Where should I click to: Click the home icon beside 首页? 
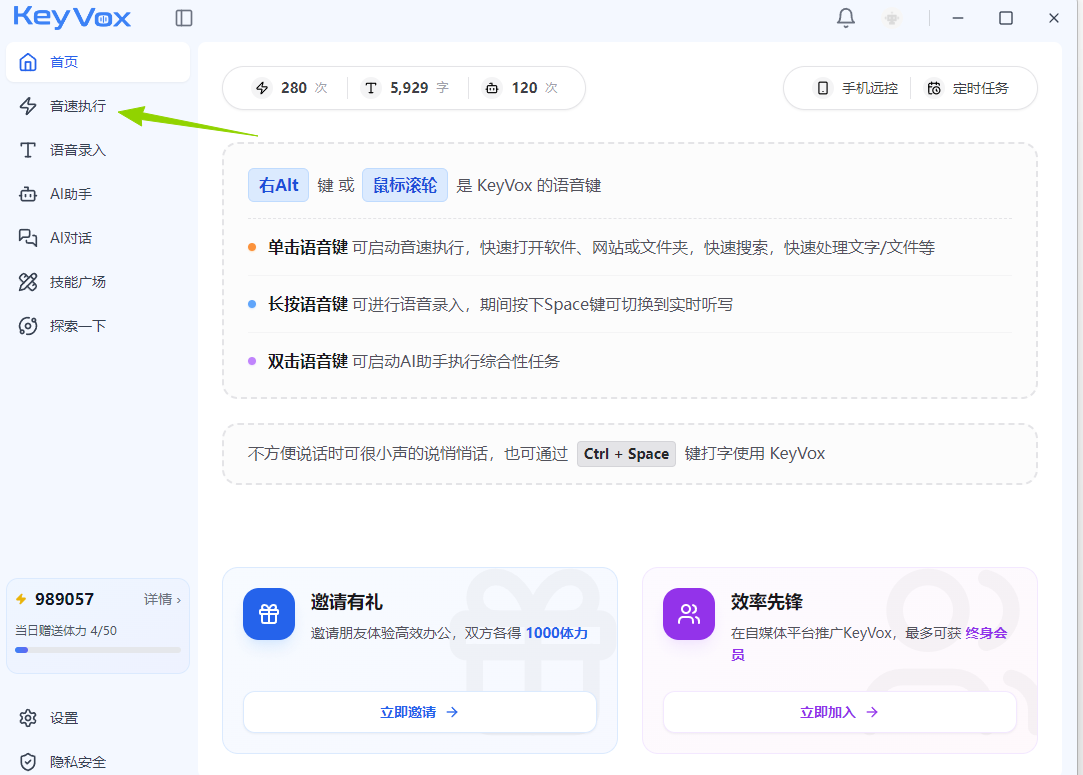[x=28, y=62]
